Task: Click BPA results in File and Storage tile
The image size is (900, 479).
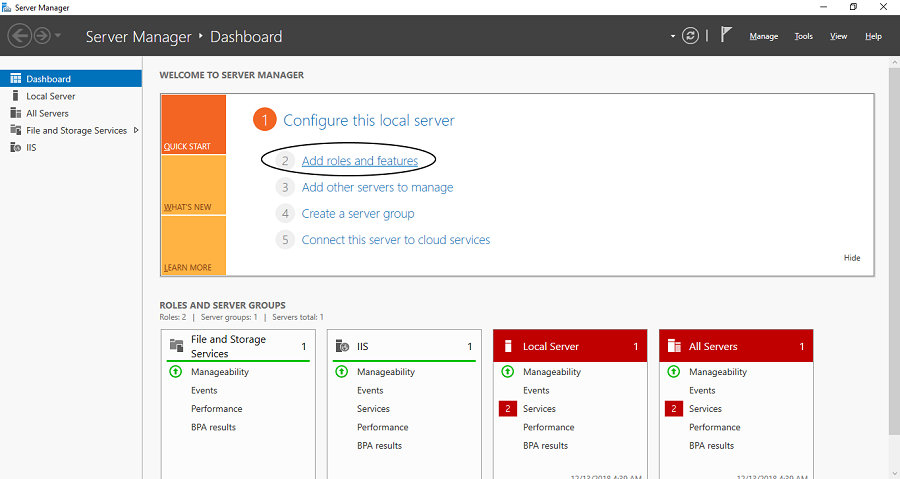Action: 214,427
